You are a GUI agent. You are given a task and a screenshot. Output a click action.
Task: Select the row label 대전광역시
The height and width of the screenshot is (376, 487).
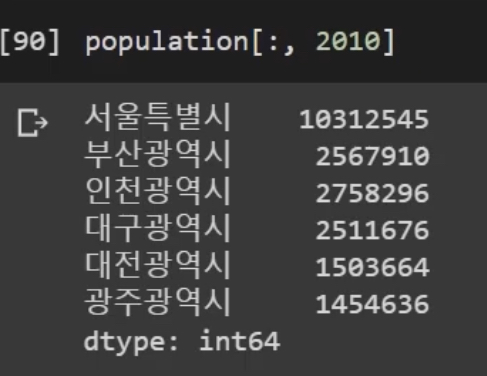(x=158, y=265)
